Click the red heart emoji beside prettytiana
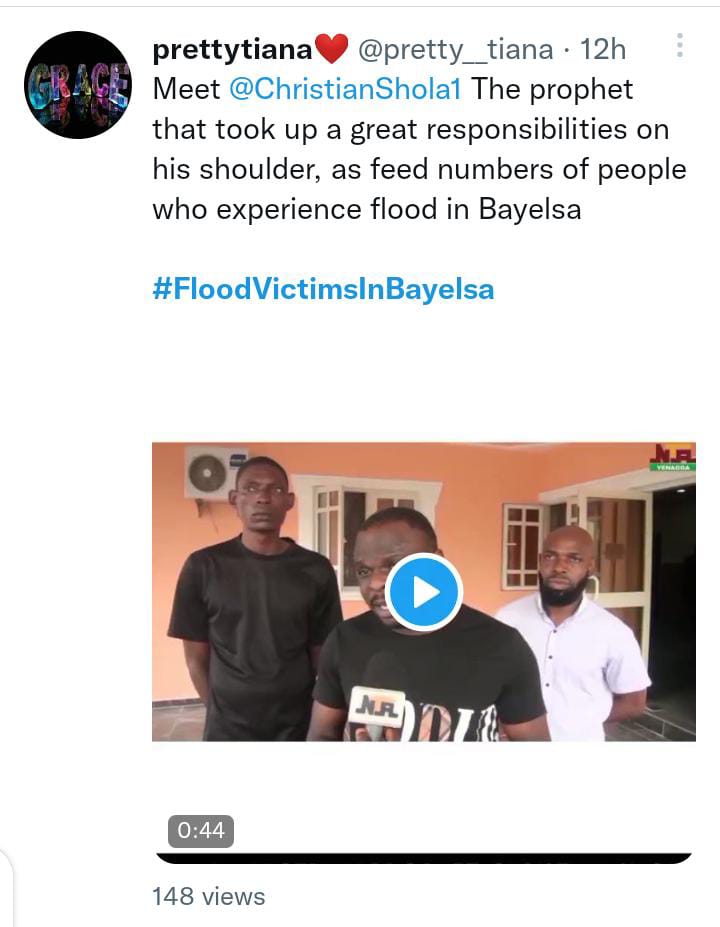Viewport: 720px width, 927px height. pos(331,48)
